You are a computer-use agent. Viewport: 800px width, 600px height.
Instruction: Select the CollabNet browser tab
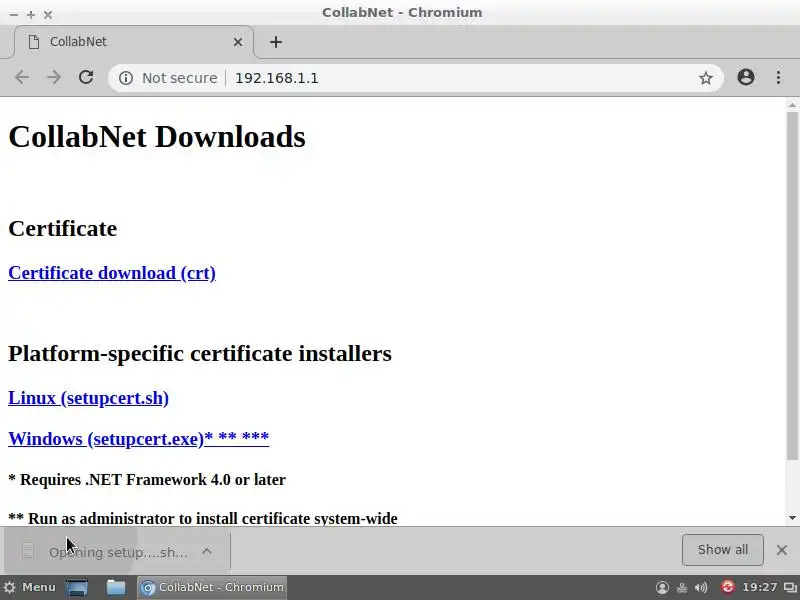tap(134, 42)
